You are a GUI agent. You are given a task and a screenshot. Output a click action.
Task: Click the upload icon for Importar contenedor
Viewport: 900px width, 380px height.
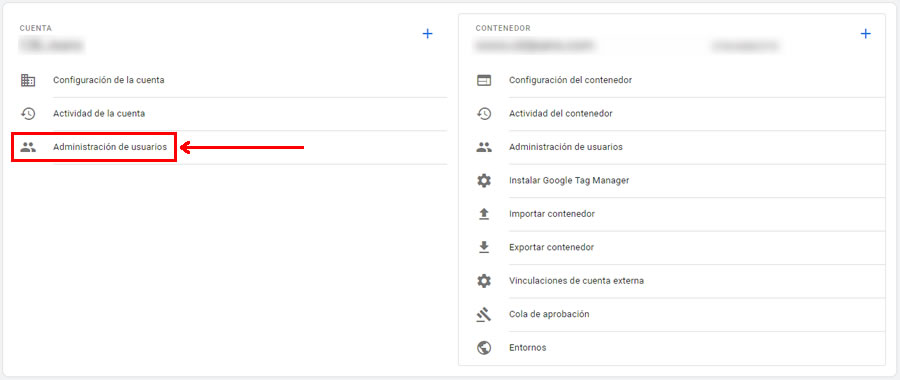(484, 214)
